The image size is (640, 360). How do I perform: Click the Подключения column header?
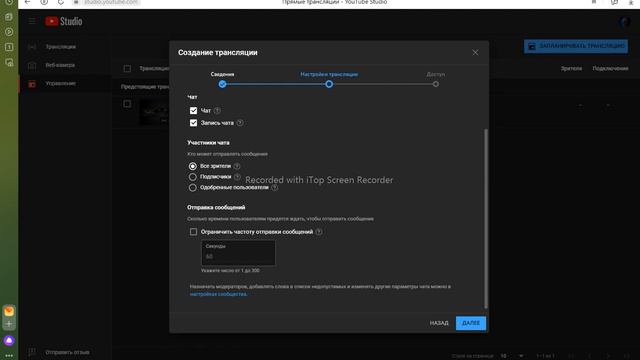point(610,69)
